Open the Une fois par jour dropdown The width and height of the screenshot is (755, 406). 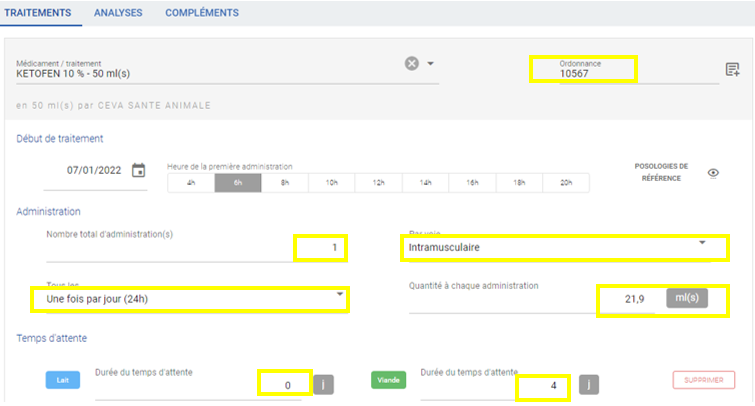point(197,299)
